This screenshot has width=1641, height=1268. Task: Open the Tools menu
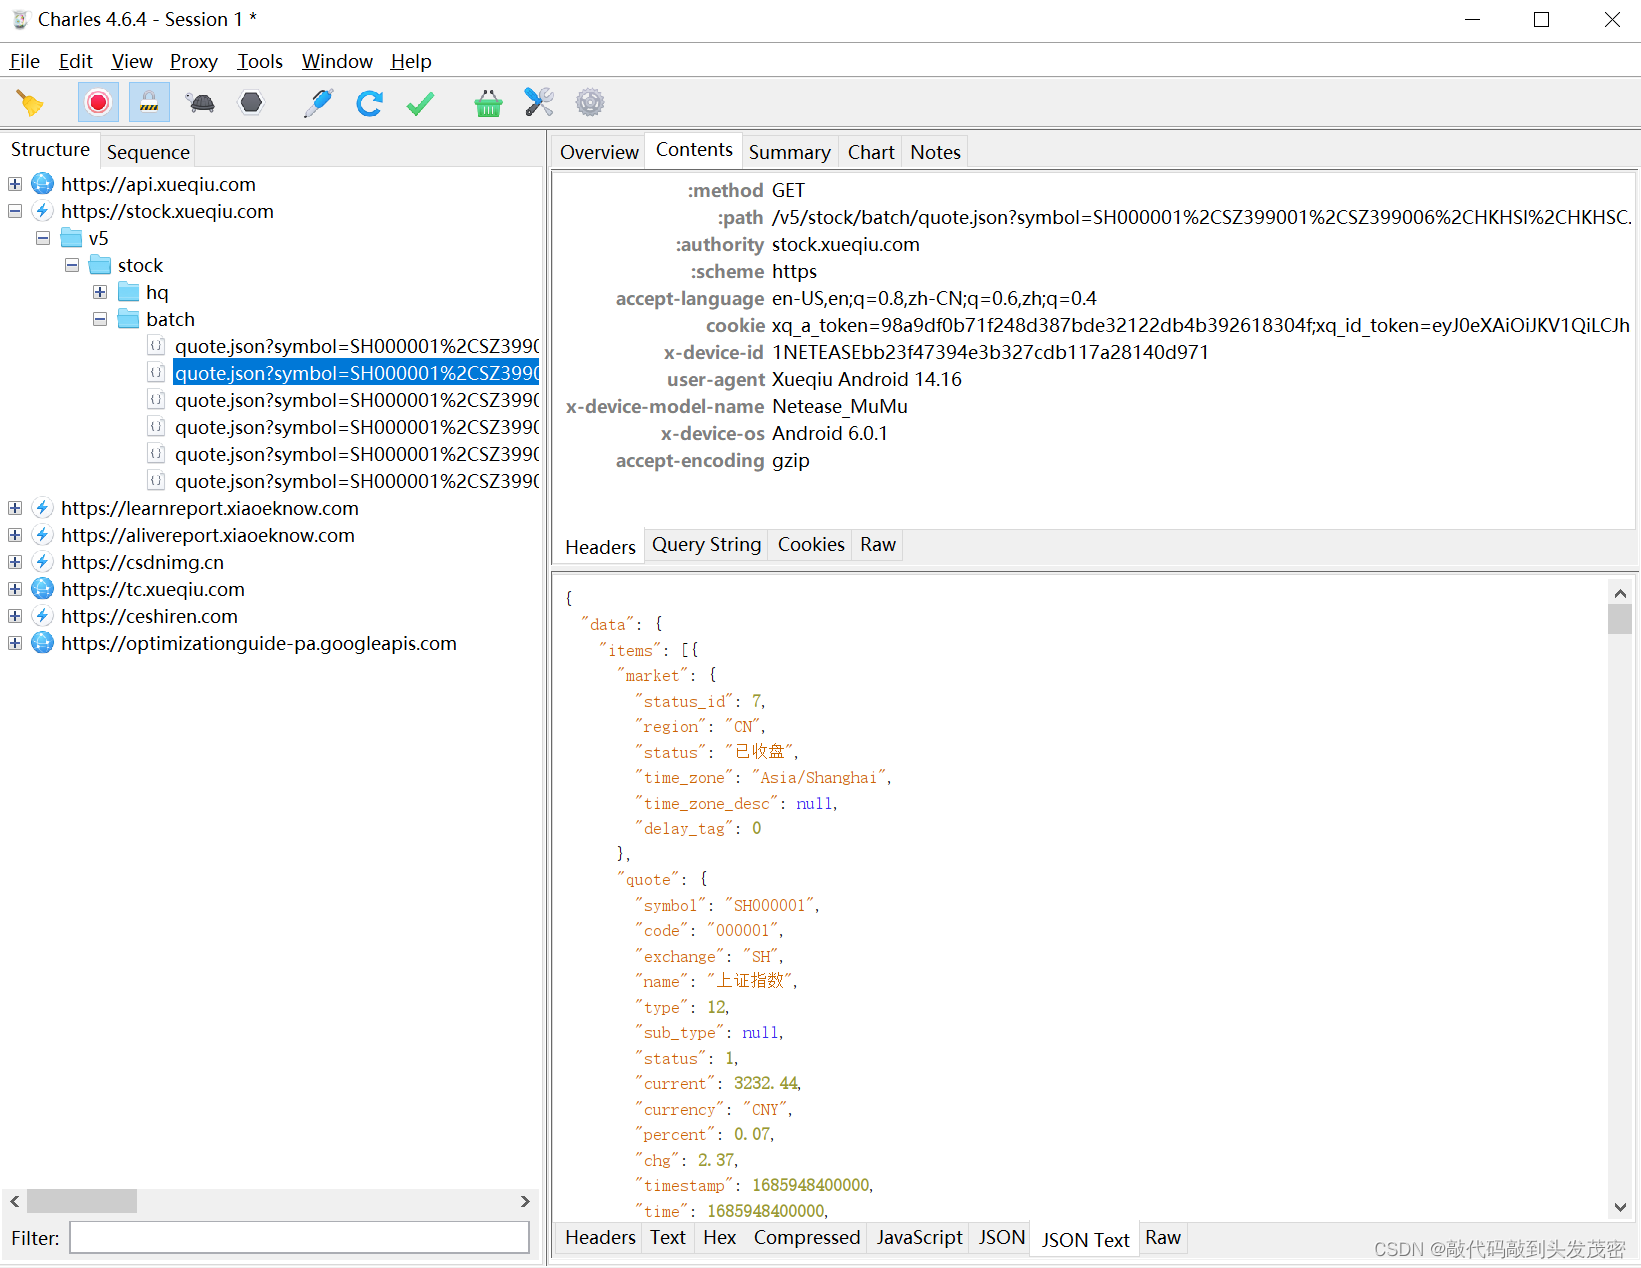pyautogui.click(x=260, y=61)
